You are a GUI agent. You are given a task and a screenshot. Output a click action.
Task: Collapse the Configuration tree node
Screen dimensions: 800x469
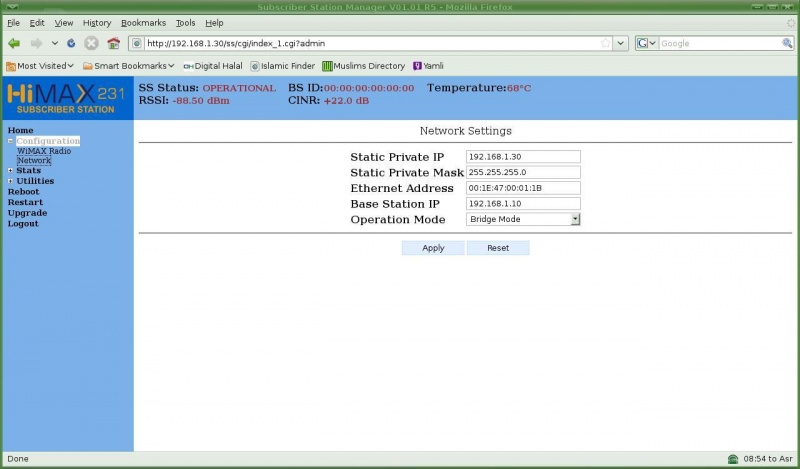coord(10,141)
